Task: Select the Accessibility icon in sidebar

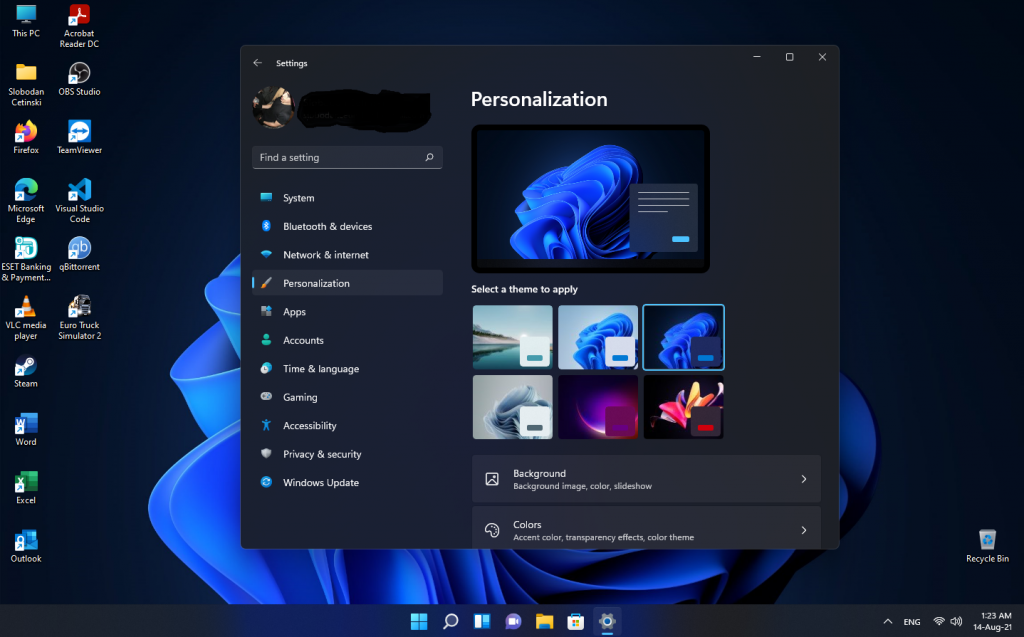Action: 266,425
